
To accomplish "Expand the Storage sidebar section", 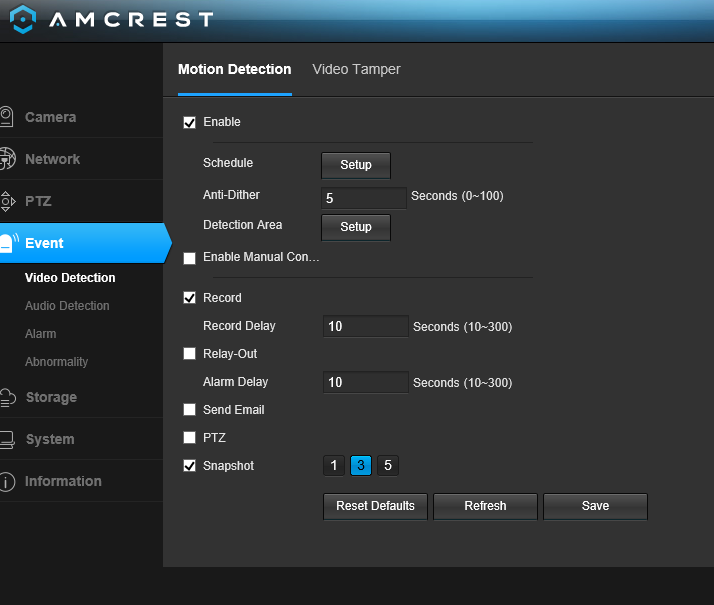I will tap(51, 397).
